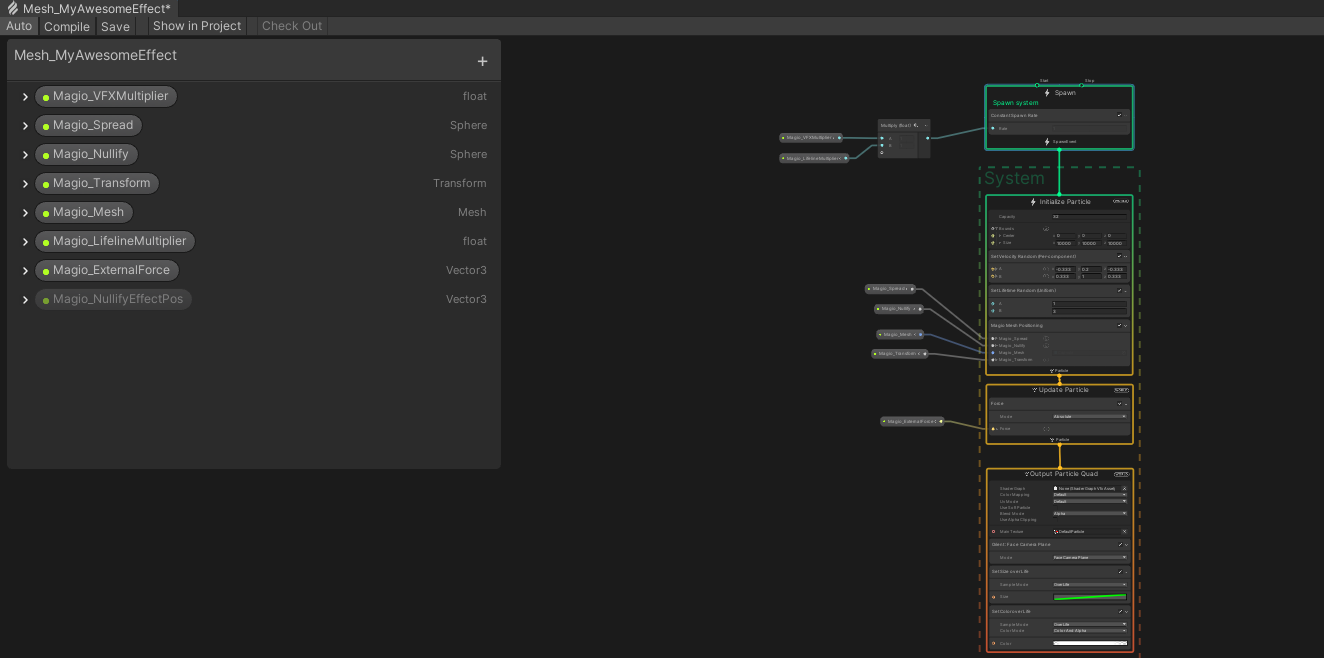Open the Blend Mode dropdown
Viewport: 1324px width, 658px height.
click(1089, 513)
